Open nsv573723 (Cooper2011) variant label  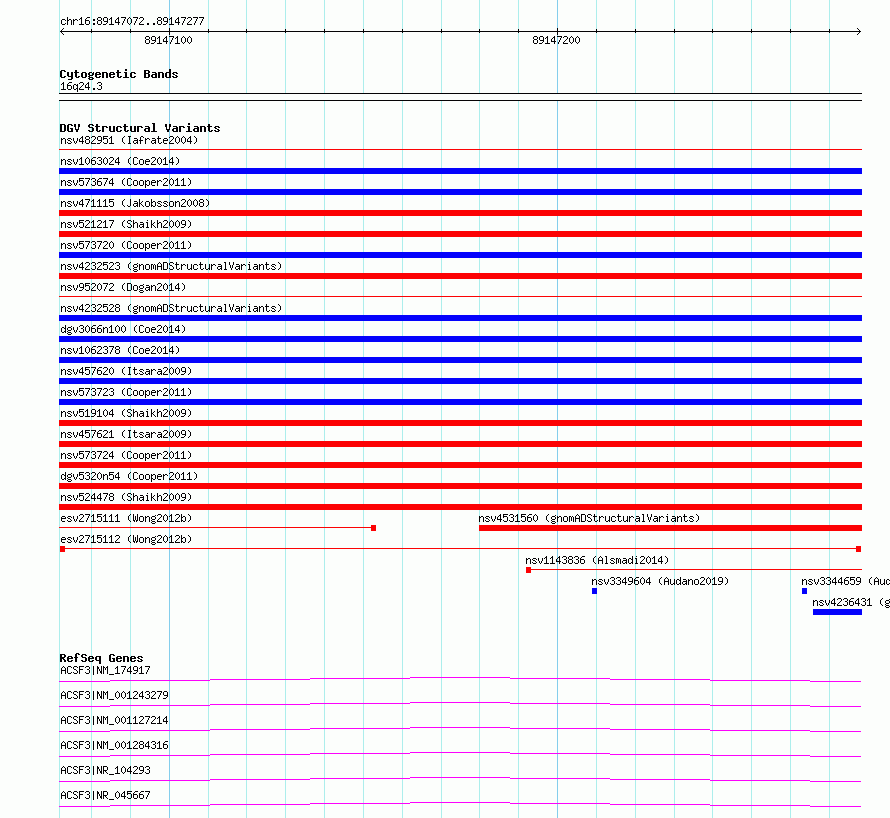126,392
